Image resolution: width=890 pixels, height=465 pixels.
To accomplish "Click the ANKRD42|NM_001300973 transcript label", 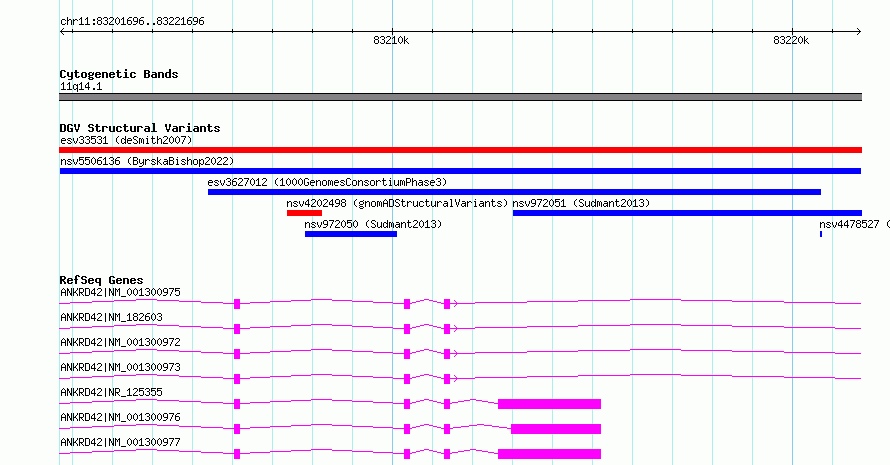I will point(120,367).
